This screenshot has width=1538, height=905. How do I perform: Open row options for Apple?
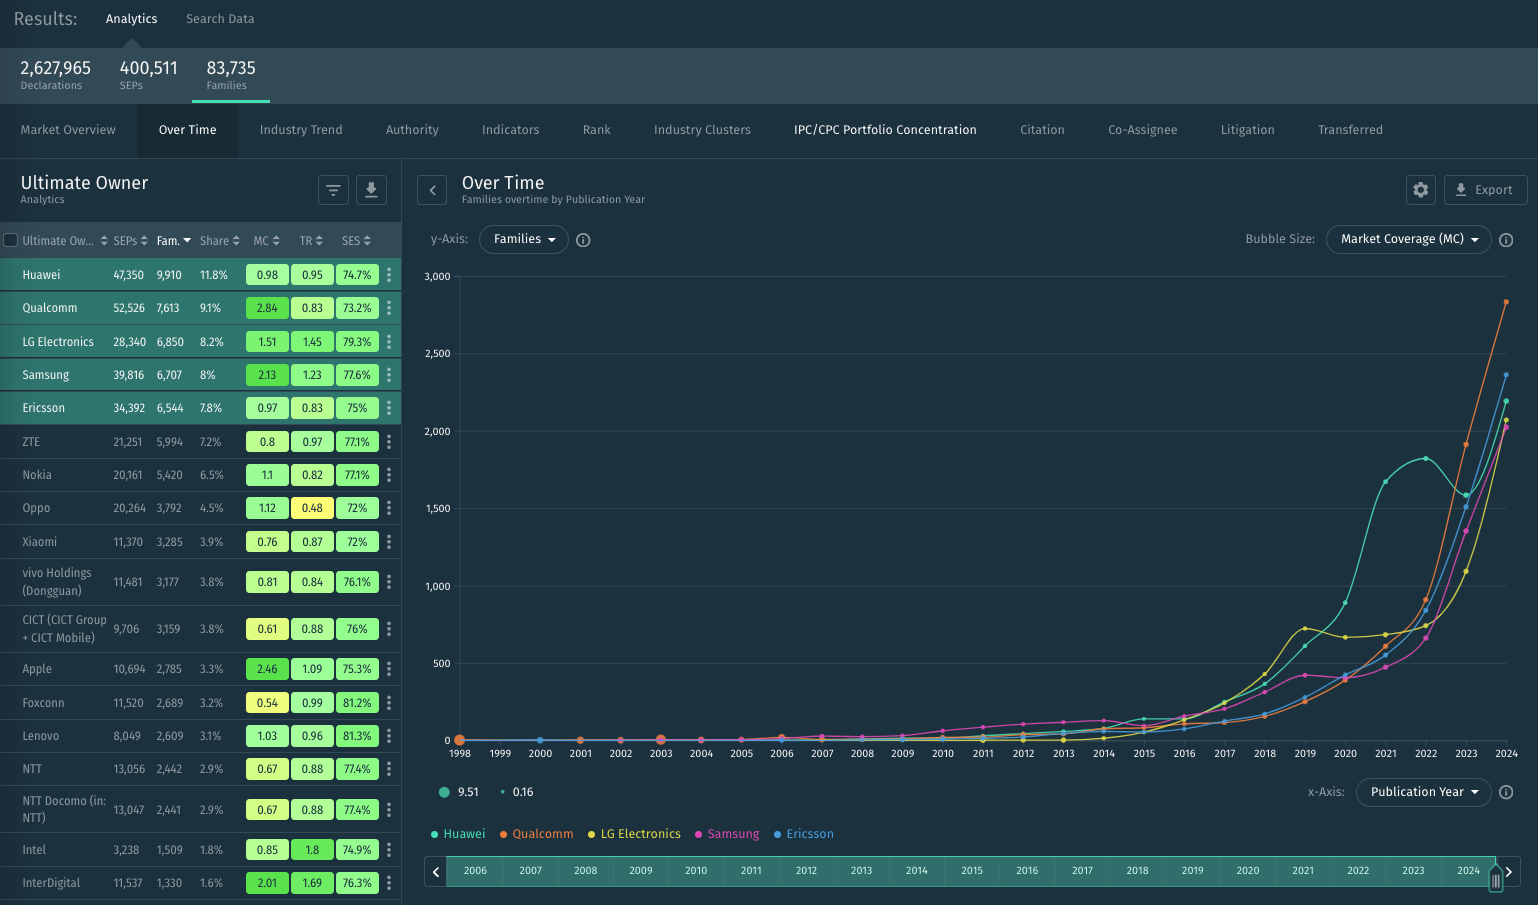(x=389, y=669)
